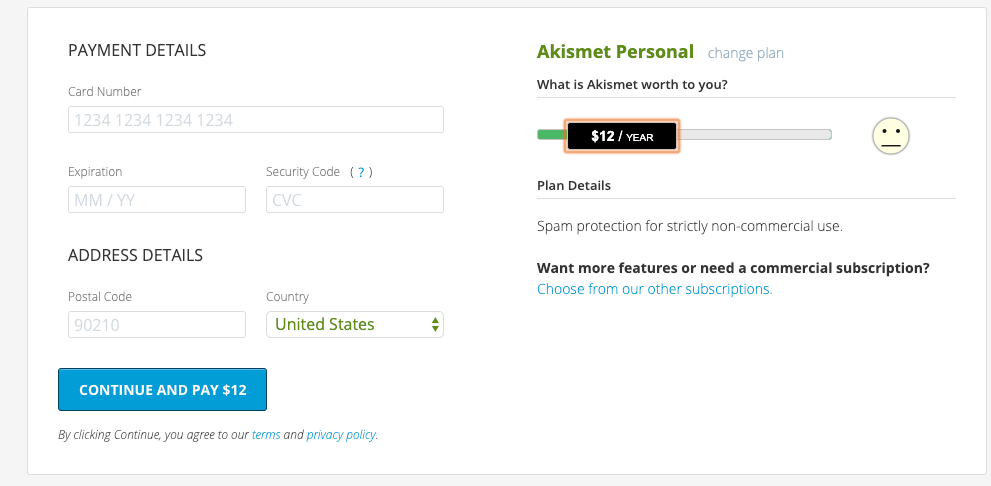Open the Country dropdown showing United States
The width and height of the screenshot is (991, 486).
pos(354,324)
